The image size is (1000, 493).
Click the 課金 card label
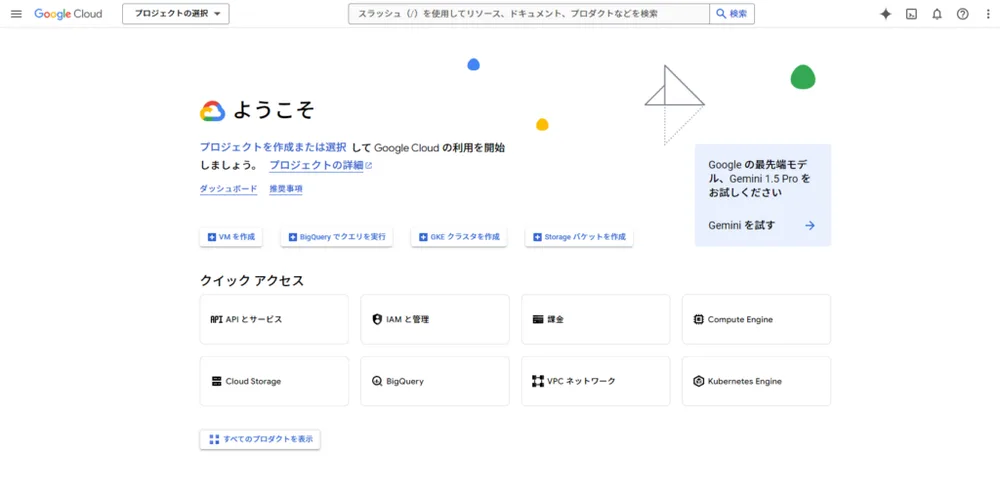555,319
